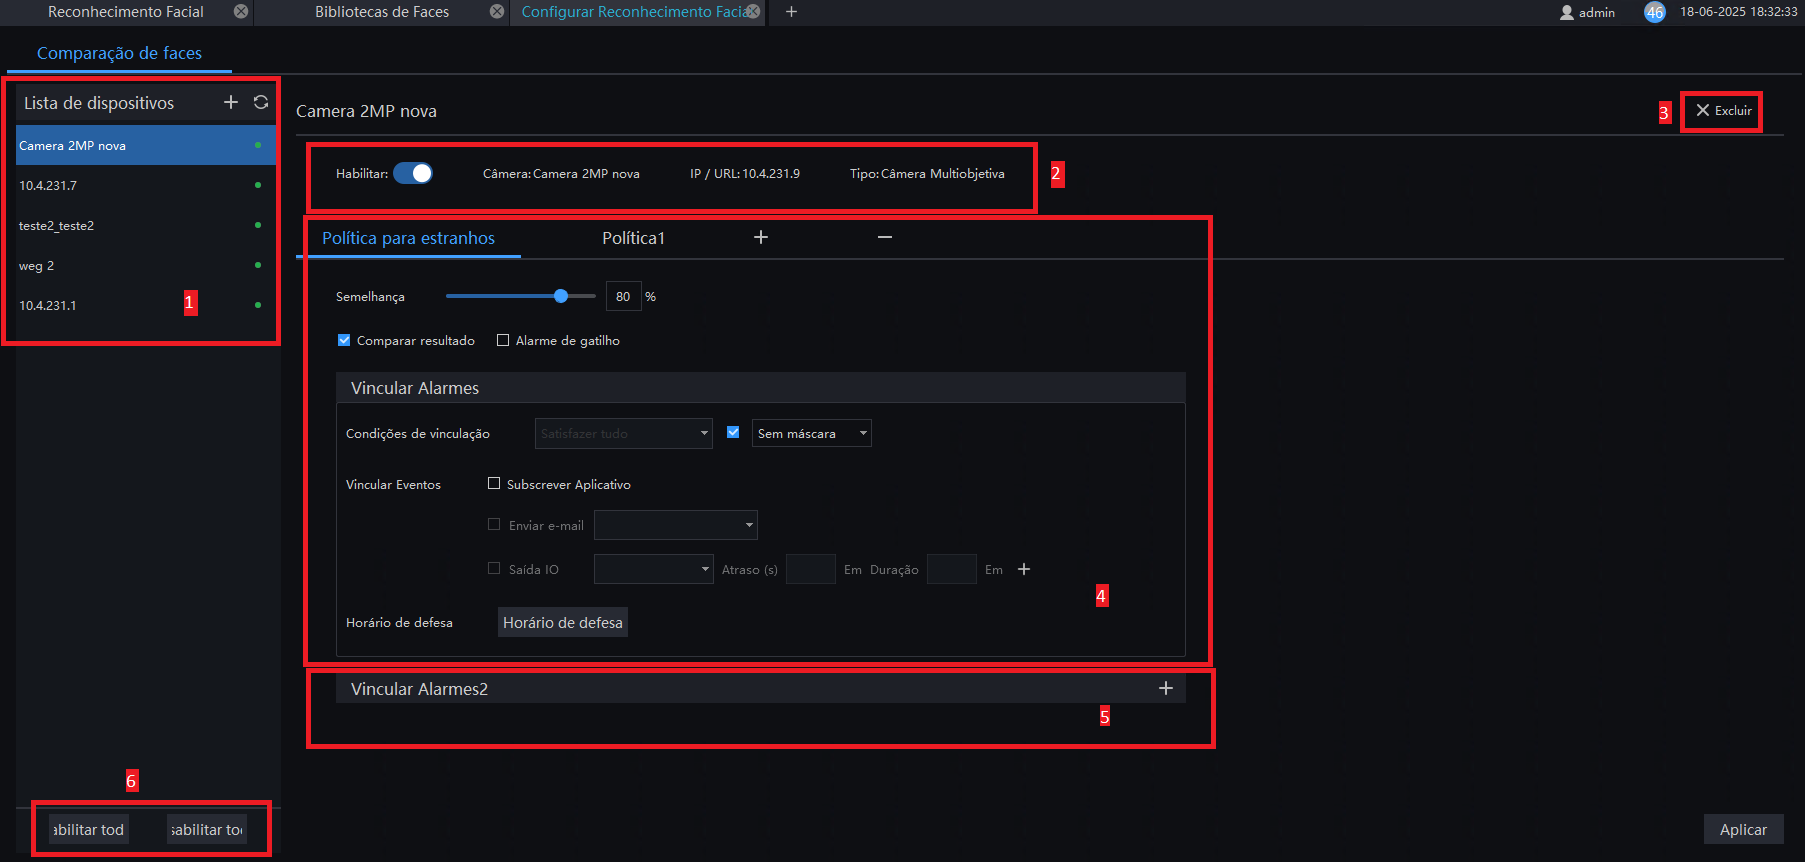Click the Aplicar button
Viewport: 1805px width, 862px height.
click(1743, 829)
